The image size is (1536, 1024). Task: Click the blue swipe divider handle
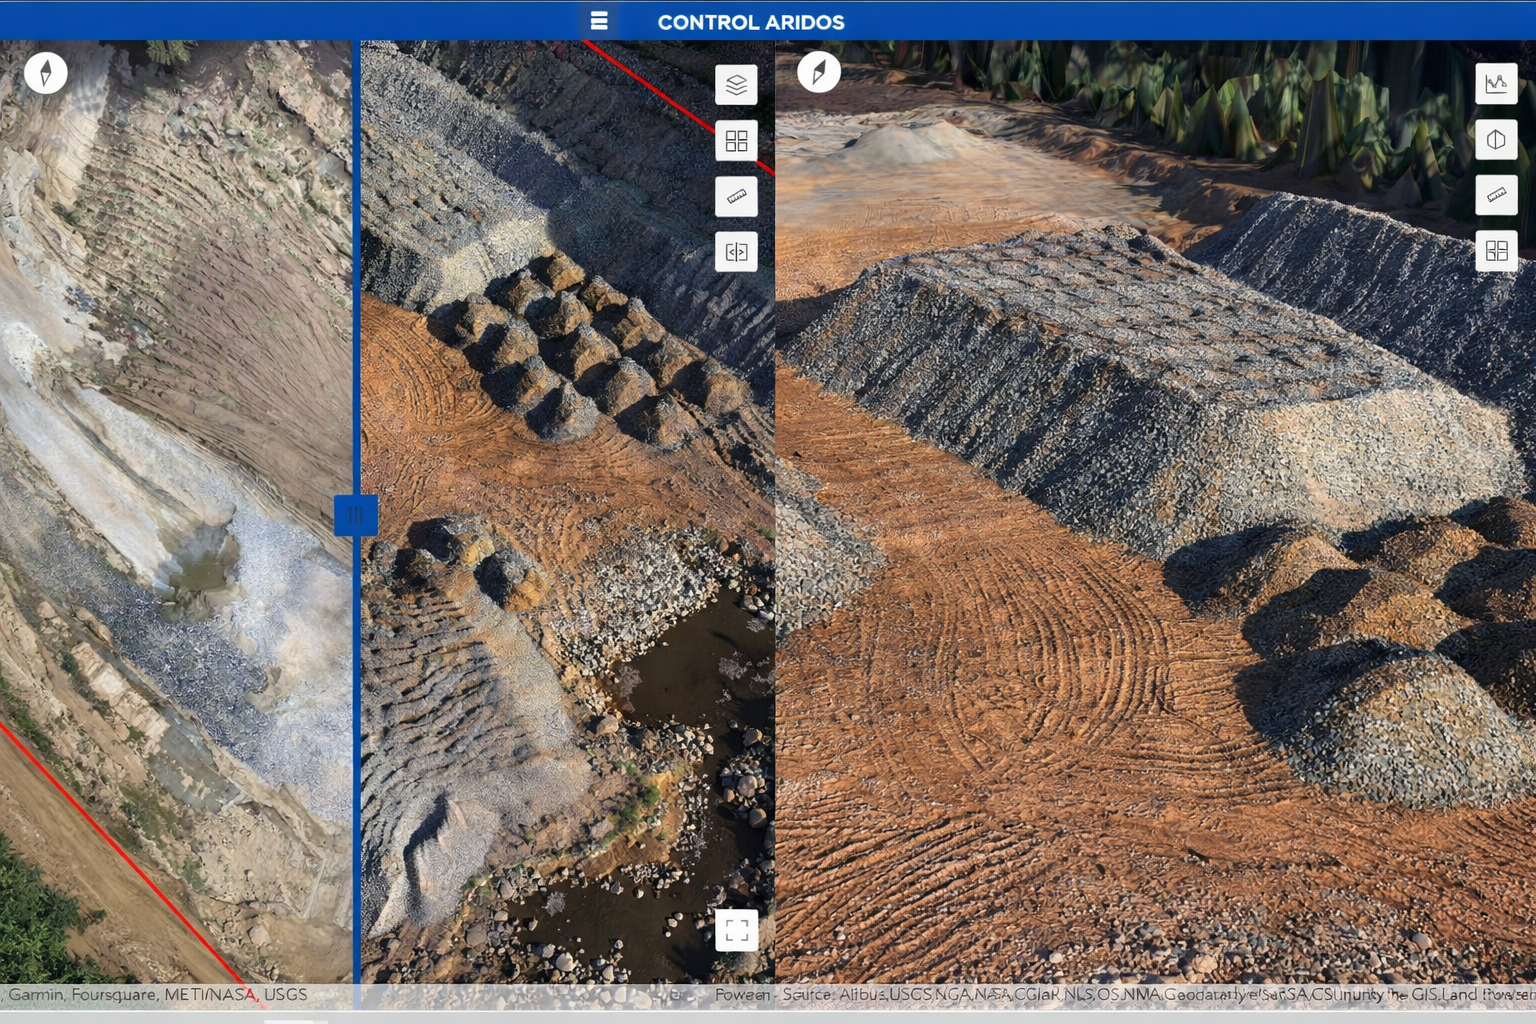[355, 516]
